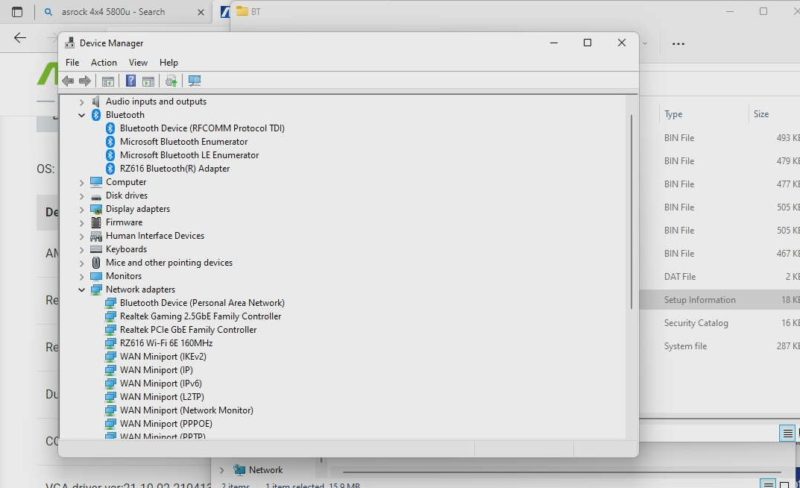Select Bluetooth Device (Personal Area Network)
800x488 pixels.
point(202,303)
